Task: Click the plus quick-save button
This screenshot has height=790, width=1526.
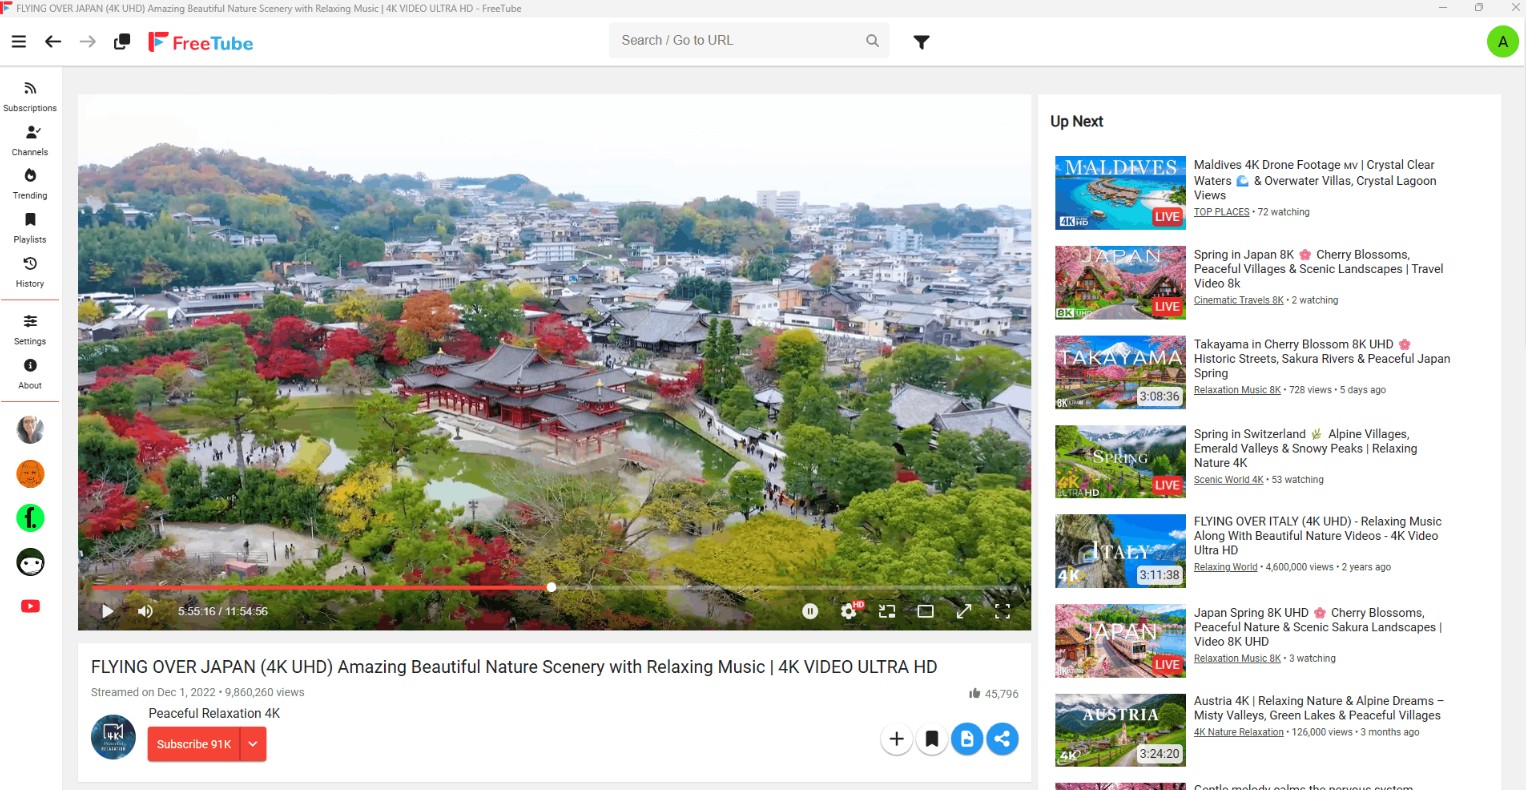Action: pos(896,739)
